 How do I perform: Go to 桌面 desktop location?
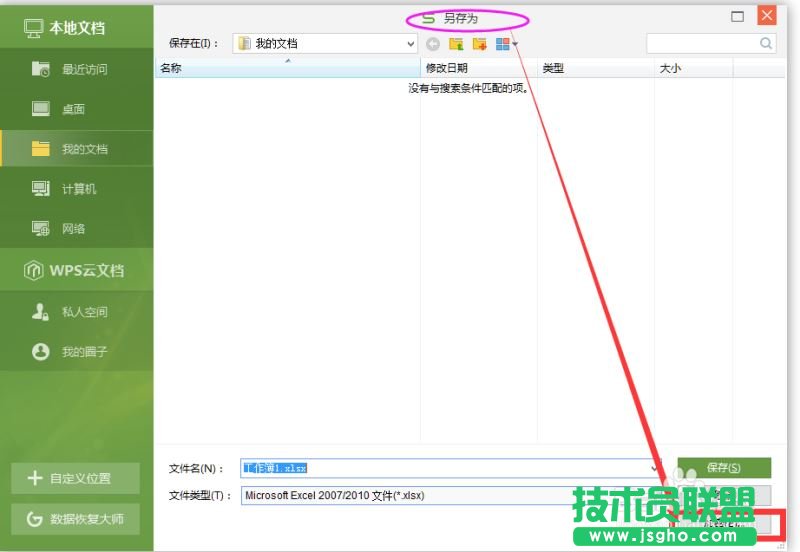[x=77, y=109]
